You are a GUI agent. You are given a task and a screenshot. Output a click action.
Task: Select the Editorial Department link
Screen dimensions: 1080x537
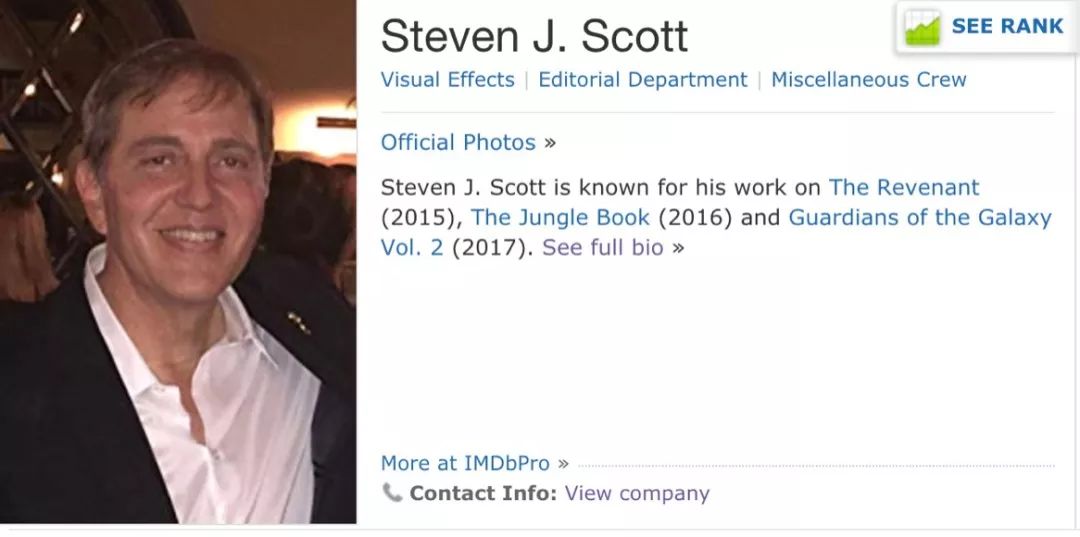(x=643, y=80)
